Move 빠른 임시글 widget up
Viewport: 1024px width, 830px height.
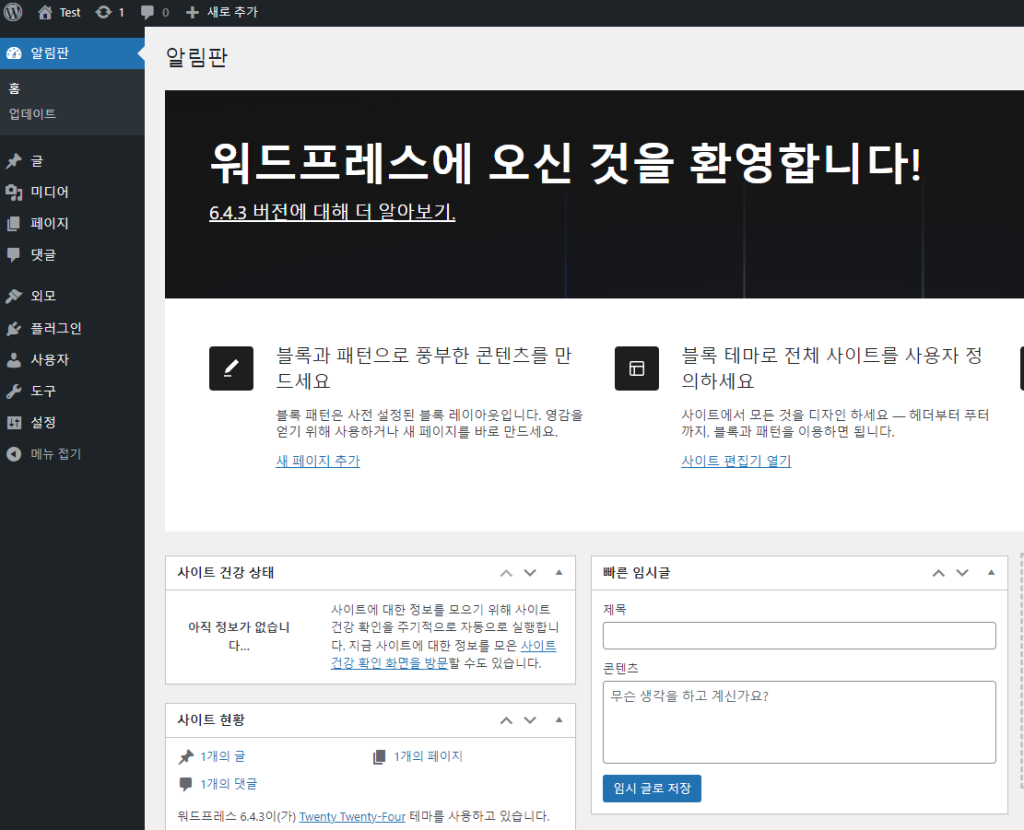(x=938, y=573)
